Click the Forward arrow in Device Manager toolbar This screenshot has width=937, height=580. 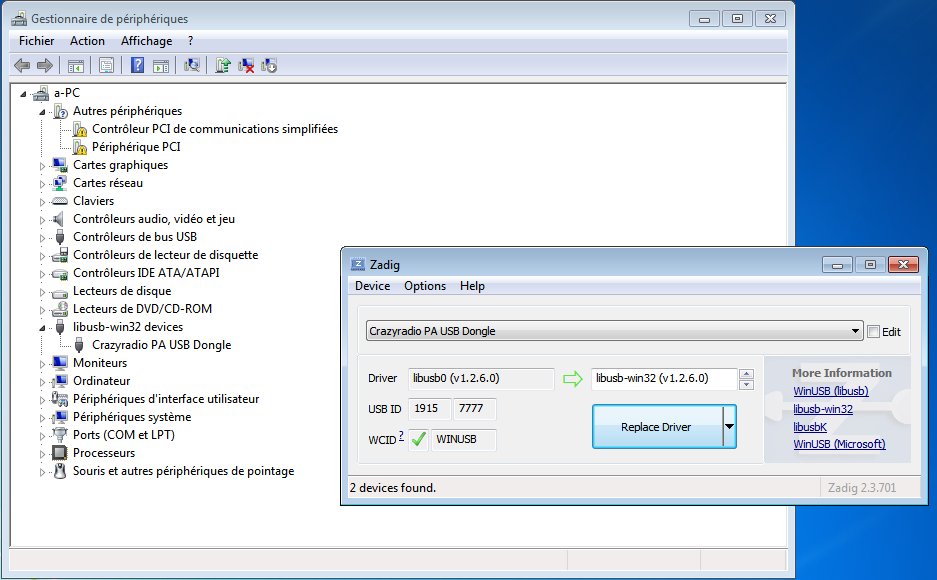(45, 65)
